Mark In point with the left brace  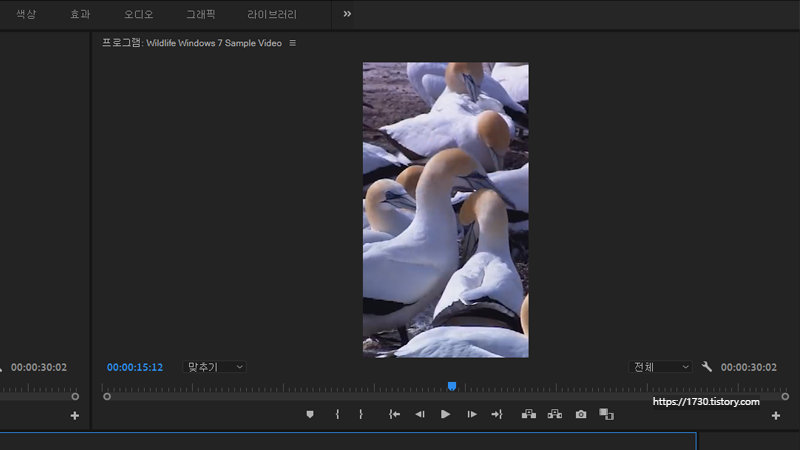tap(337, 414)
